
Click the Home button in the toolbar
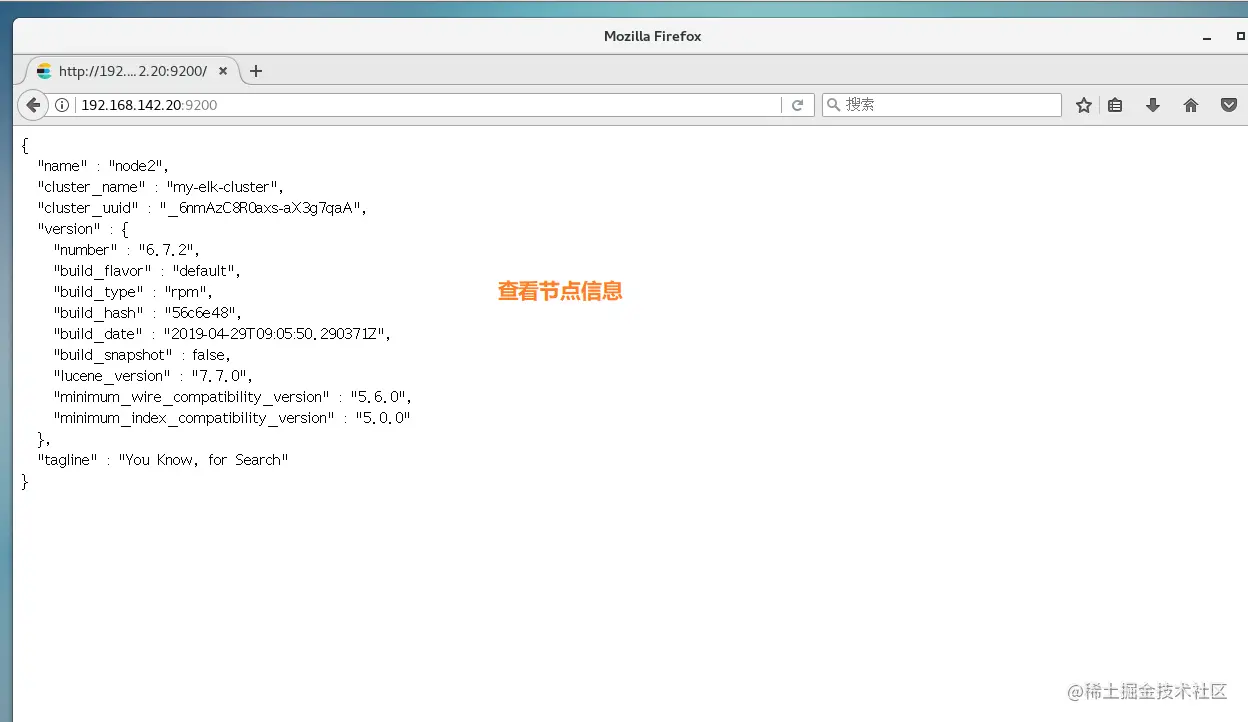[1190, 104]
